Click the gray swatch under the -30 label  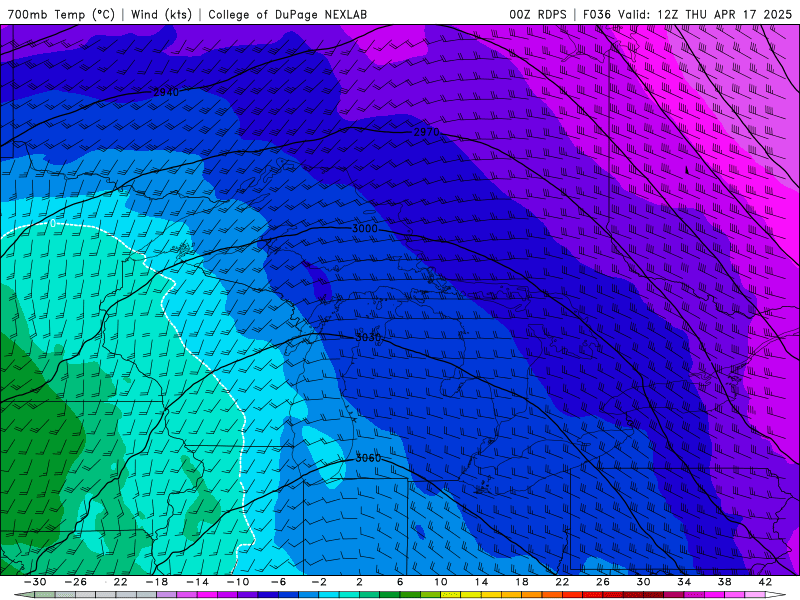click(x=45, y=595)
